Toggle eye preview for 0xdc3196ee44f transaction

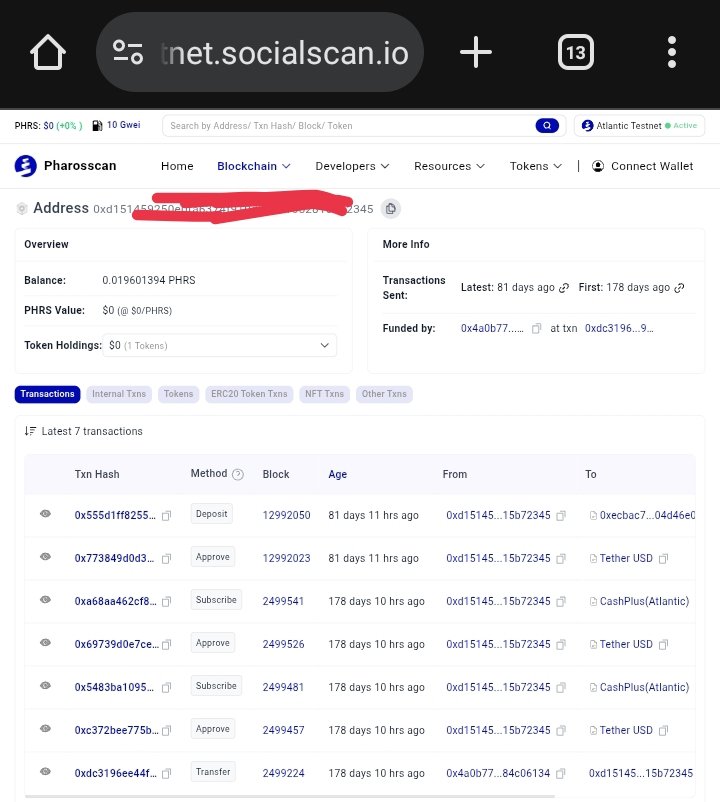click(x=46, y=771)
